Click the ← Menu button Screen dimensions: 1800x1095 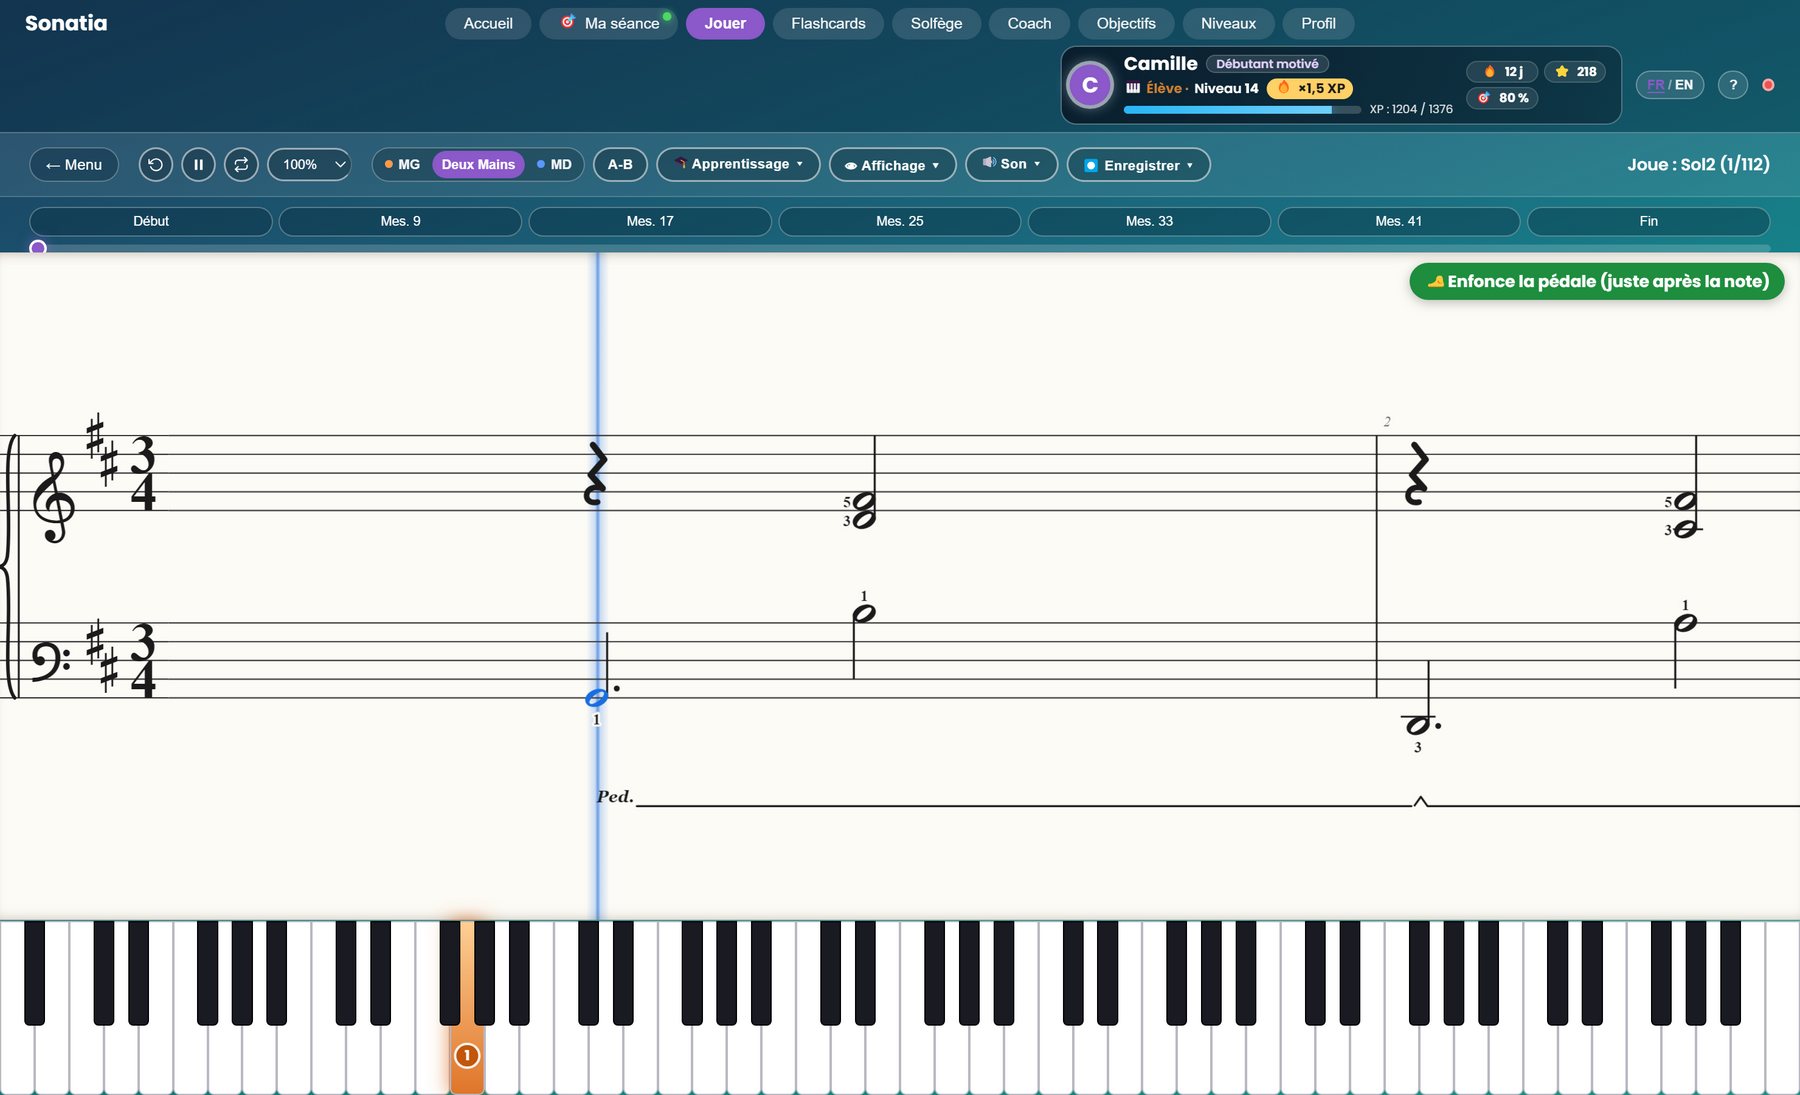pos(74,164)
